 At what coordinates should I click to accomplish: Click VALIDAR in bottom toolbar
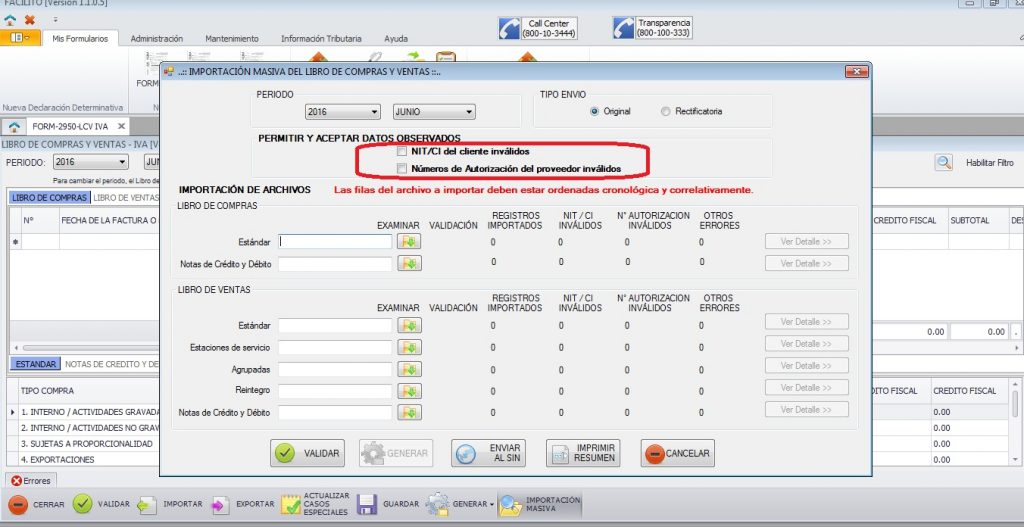tap(101, 504)
